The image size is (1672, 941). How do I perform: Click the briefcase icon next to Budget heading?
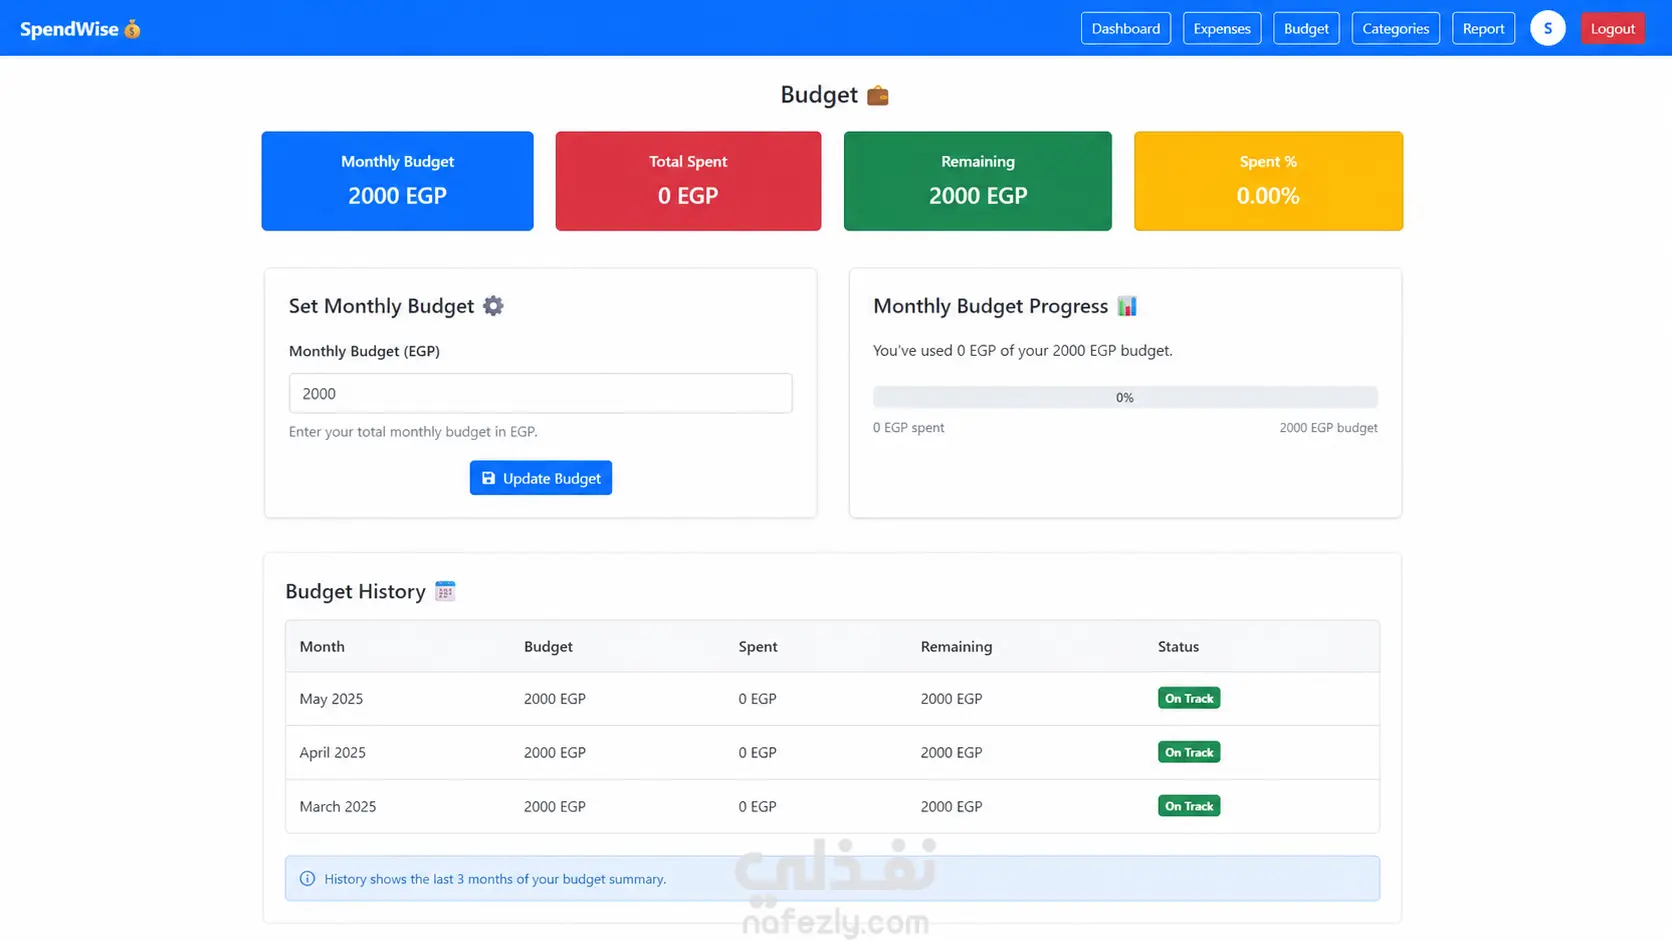[877, 95]
